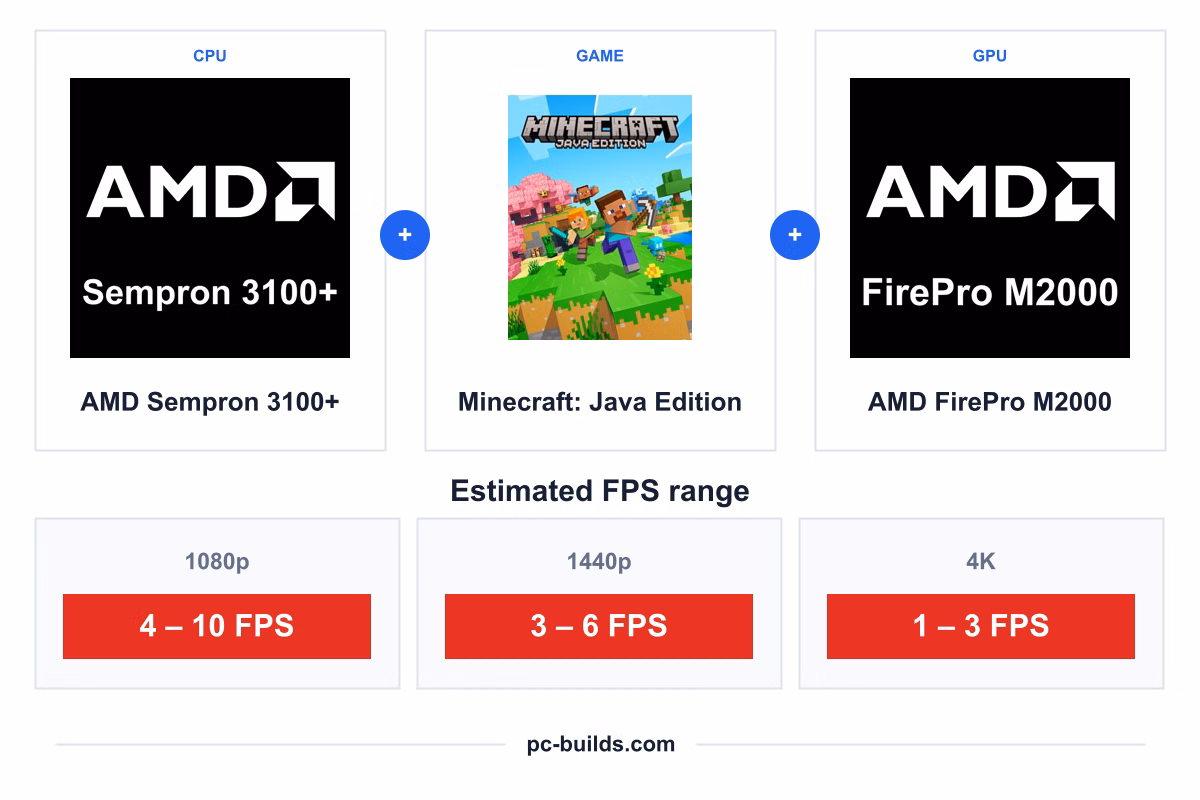Click the plus icon between game and GPU
The image size is (1200, 800).
(795, 235)
